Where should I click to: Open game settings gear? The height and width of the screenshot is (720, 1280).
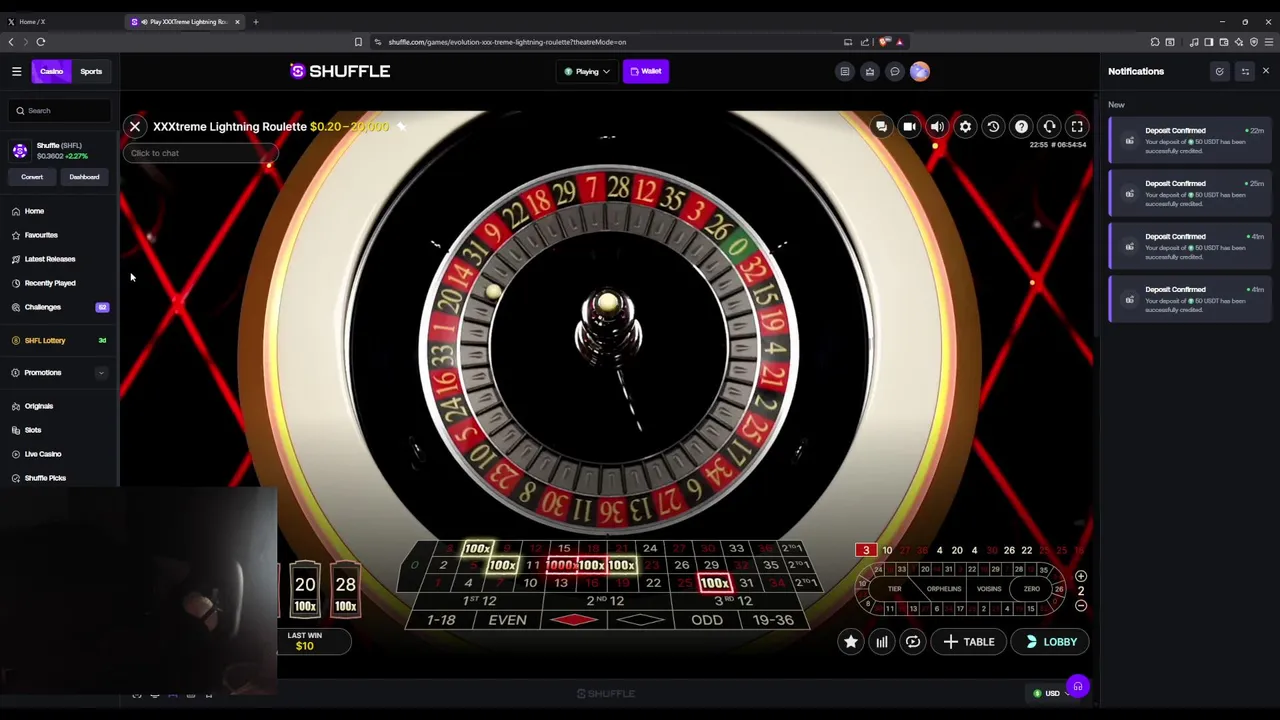click(x=965, y=127)
